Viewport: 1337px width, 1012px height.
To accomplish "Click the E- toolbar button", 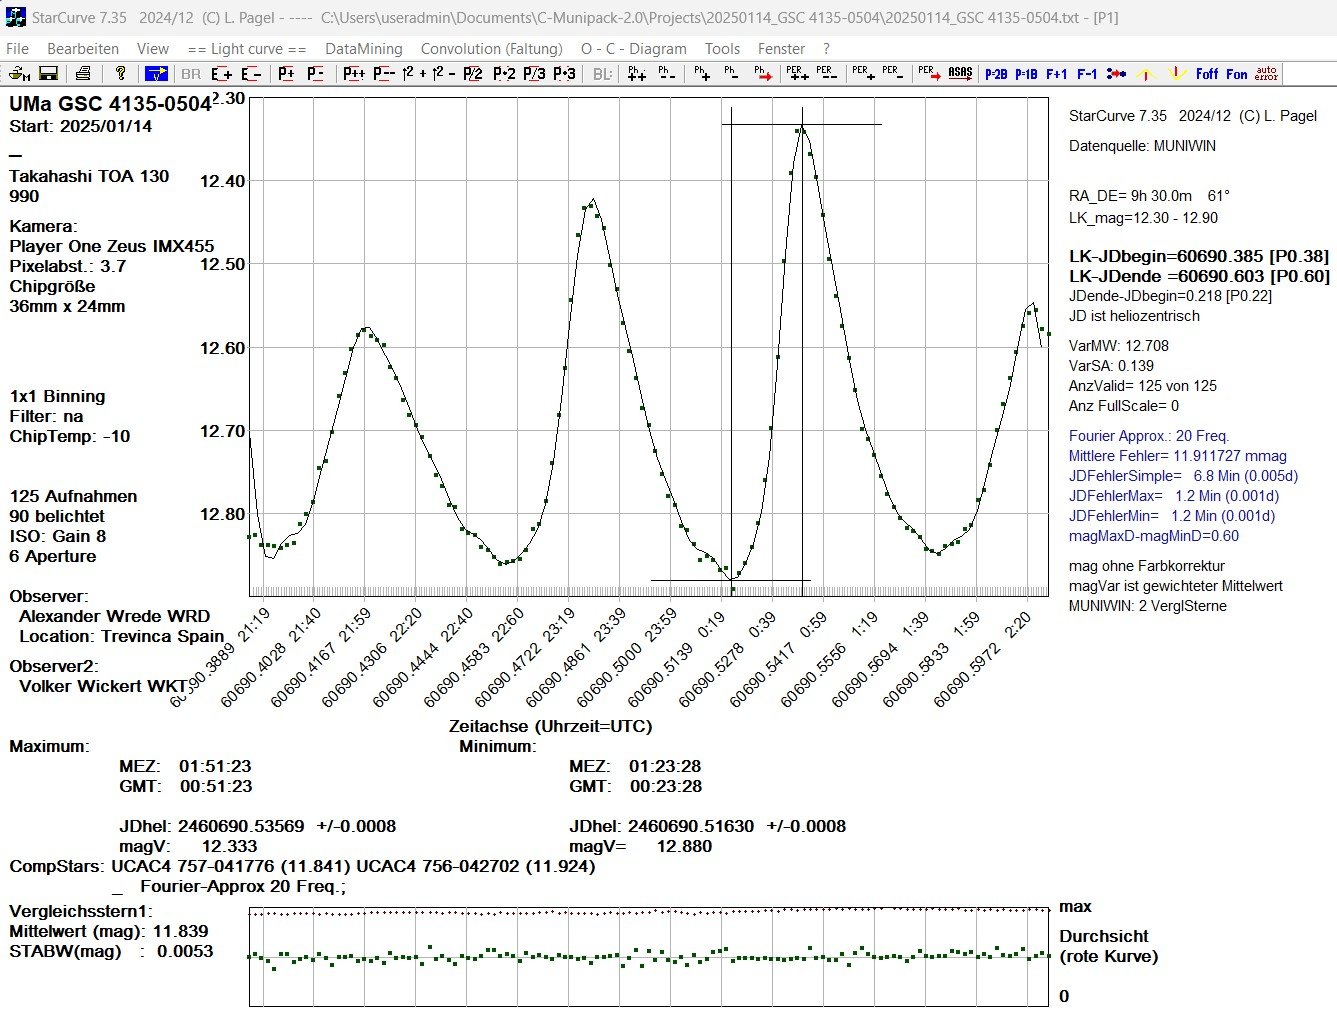I will click(250, 73).
